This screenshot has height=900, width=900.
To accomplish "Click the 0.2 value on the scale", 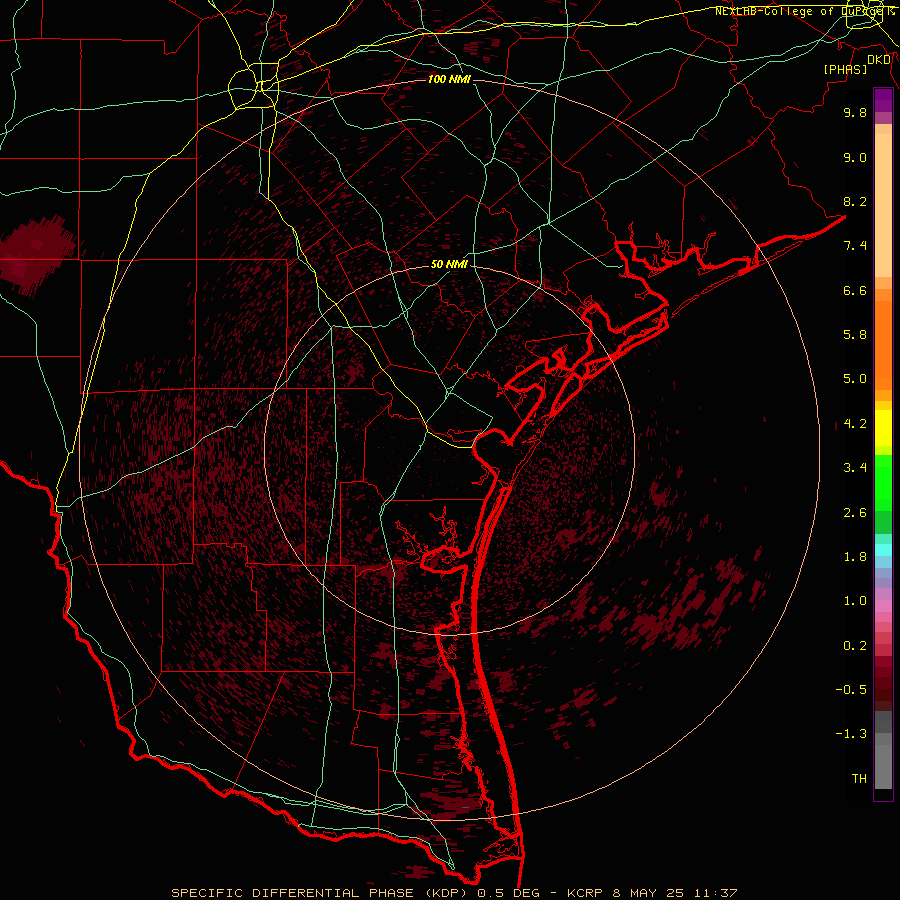I will coord(855,646).
